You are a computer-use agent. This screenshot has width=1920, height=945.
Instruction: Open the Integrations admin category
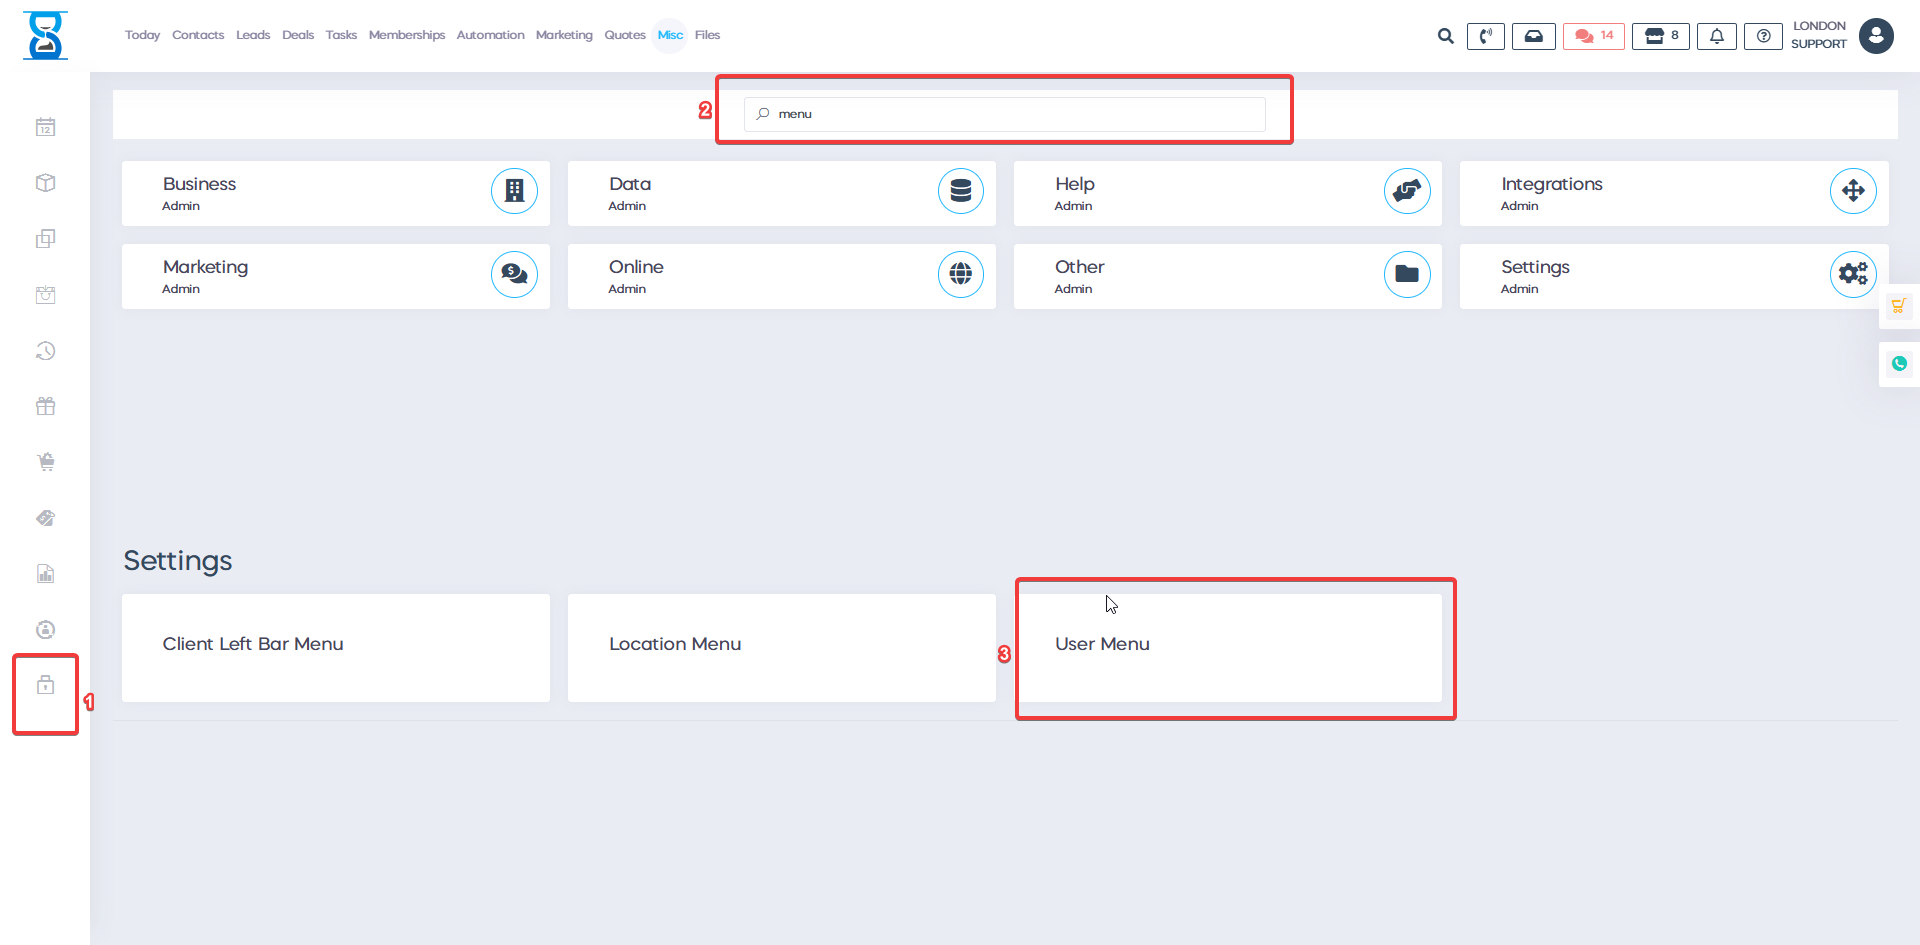click(x=1673, y=193)
